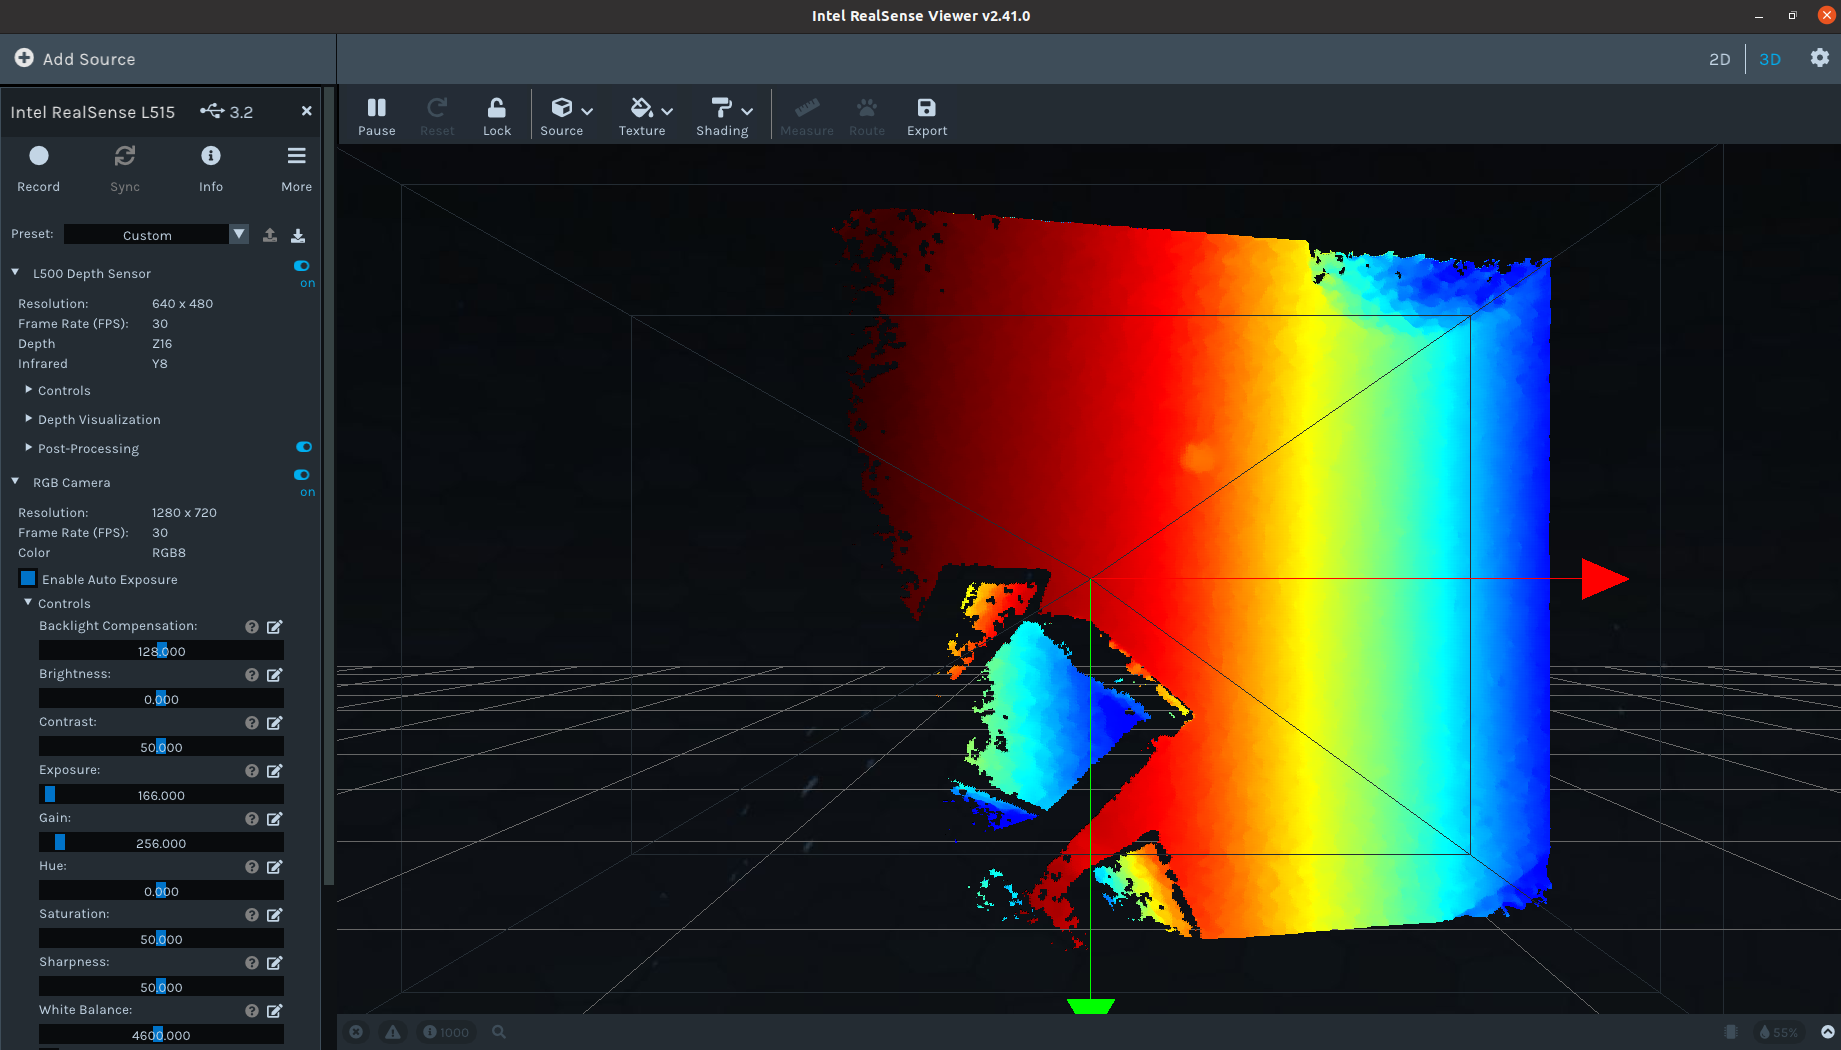Dismiss notifications with the X in status bar
This screenshot has height=1050, width=1841.
[x=357, y=1031]
